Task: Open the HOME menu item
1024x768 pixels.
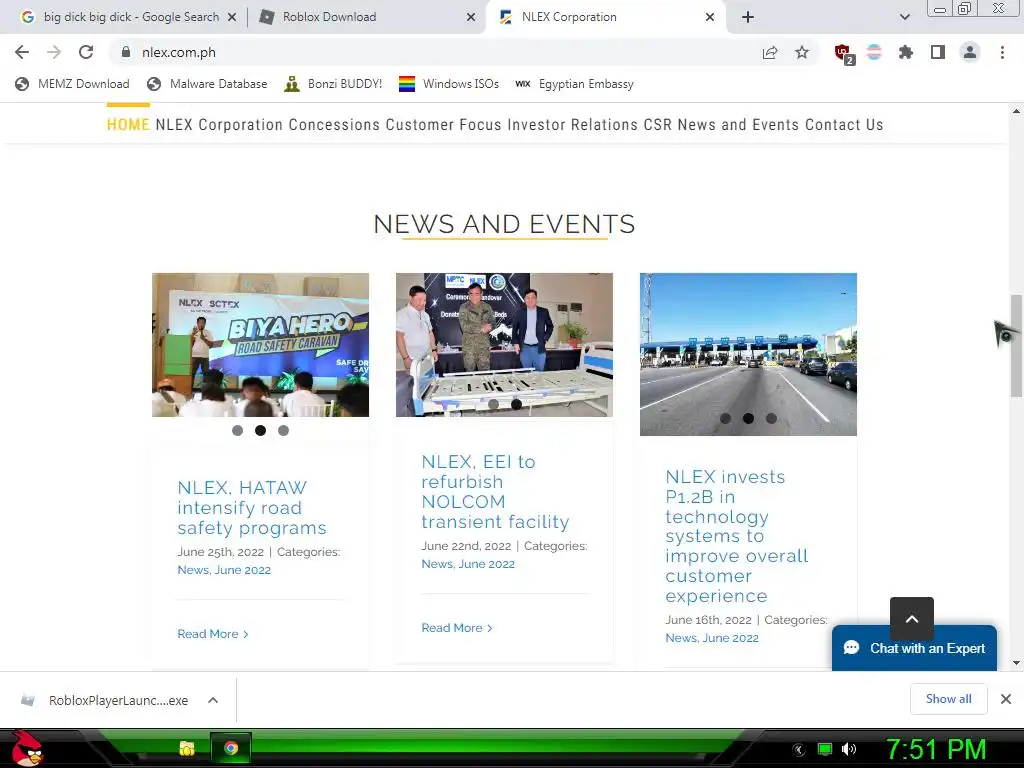Action: click(128, 125)
